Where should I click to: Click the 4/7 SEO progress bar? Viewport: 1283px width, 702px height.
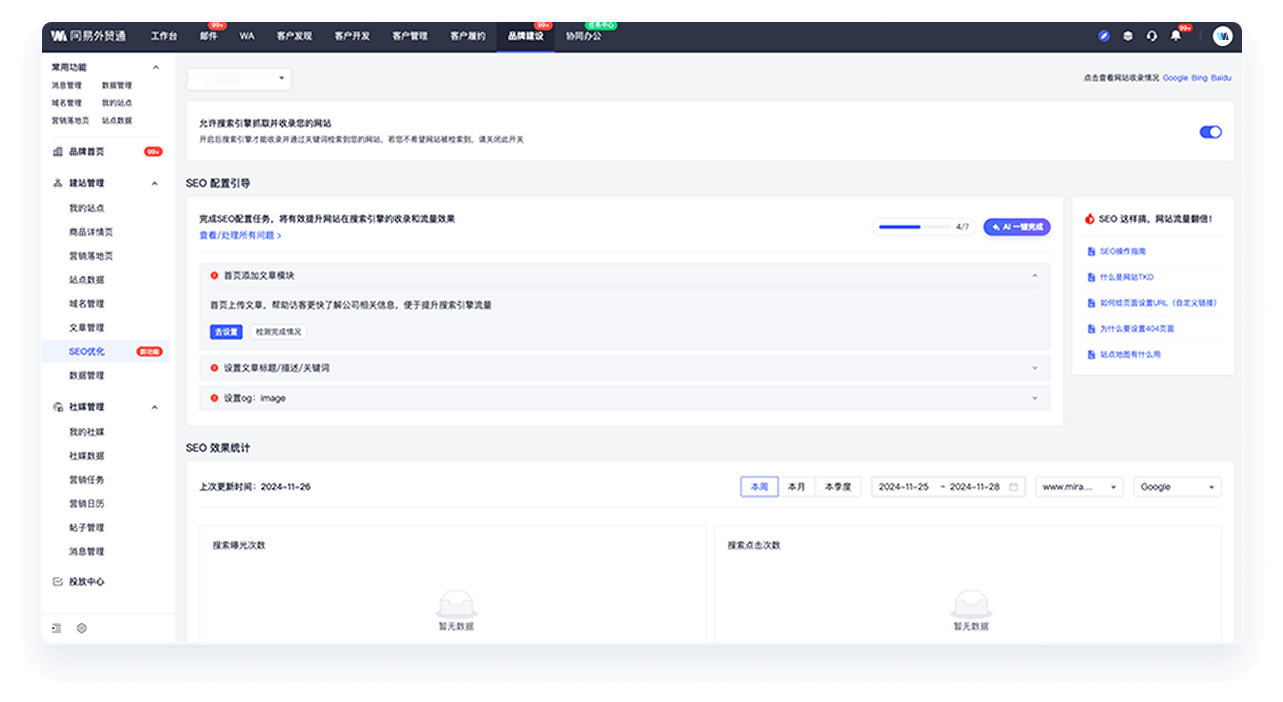914,227
